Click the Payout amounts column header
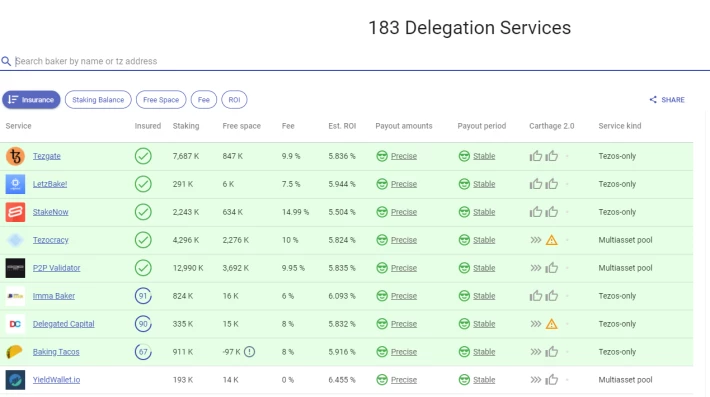710x397 pixels. [404, 126]
